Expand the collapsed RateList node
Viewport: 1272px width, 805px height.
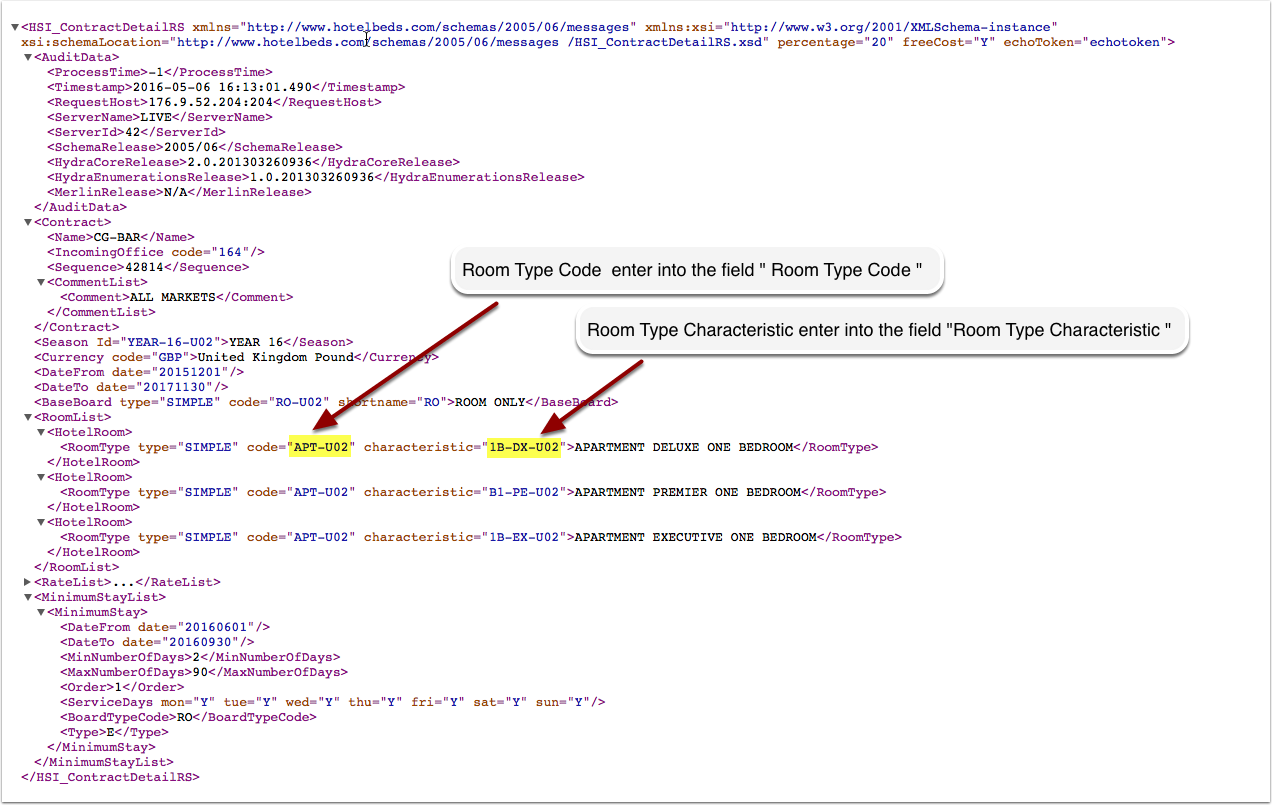[28, 582]
